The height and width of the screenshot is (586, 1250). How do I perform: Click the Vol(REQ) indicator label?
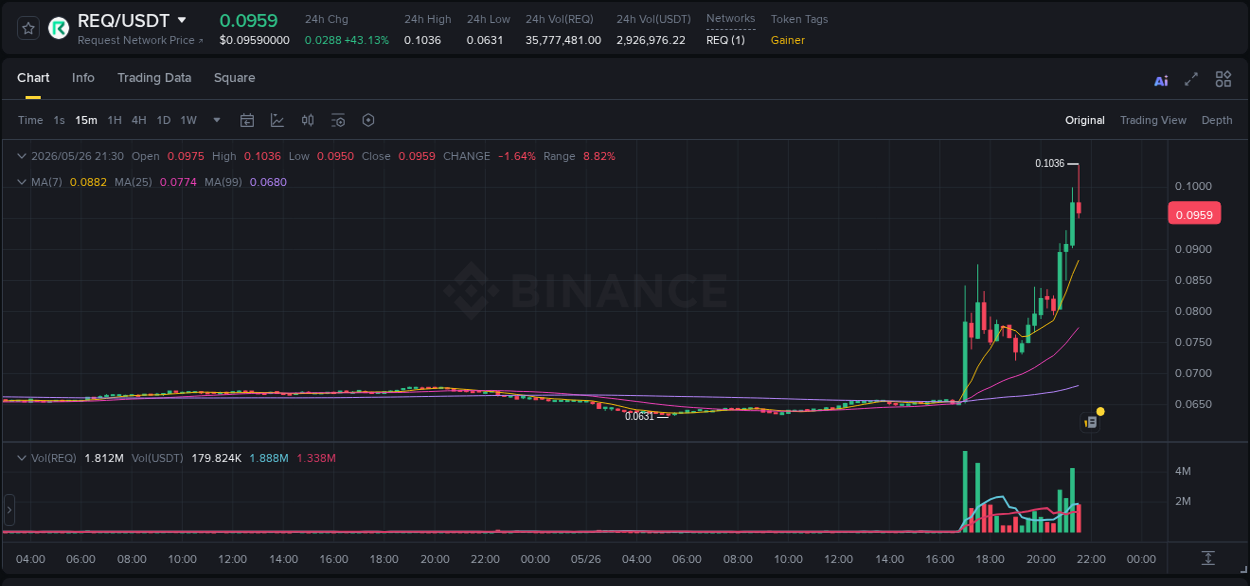pos(53,458)
